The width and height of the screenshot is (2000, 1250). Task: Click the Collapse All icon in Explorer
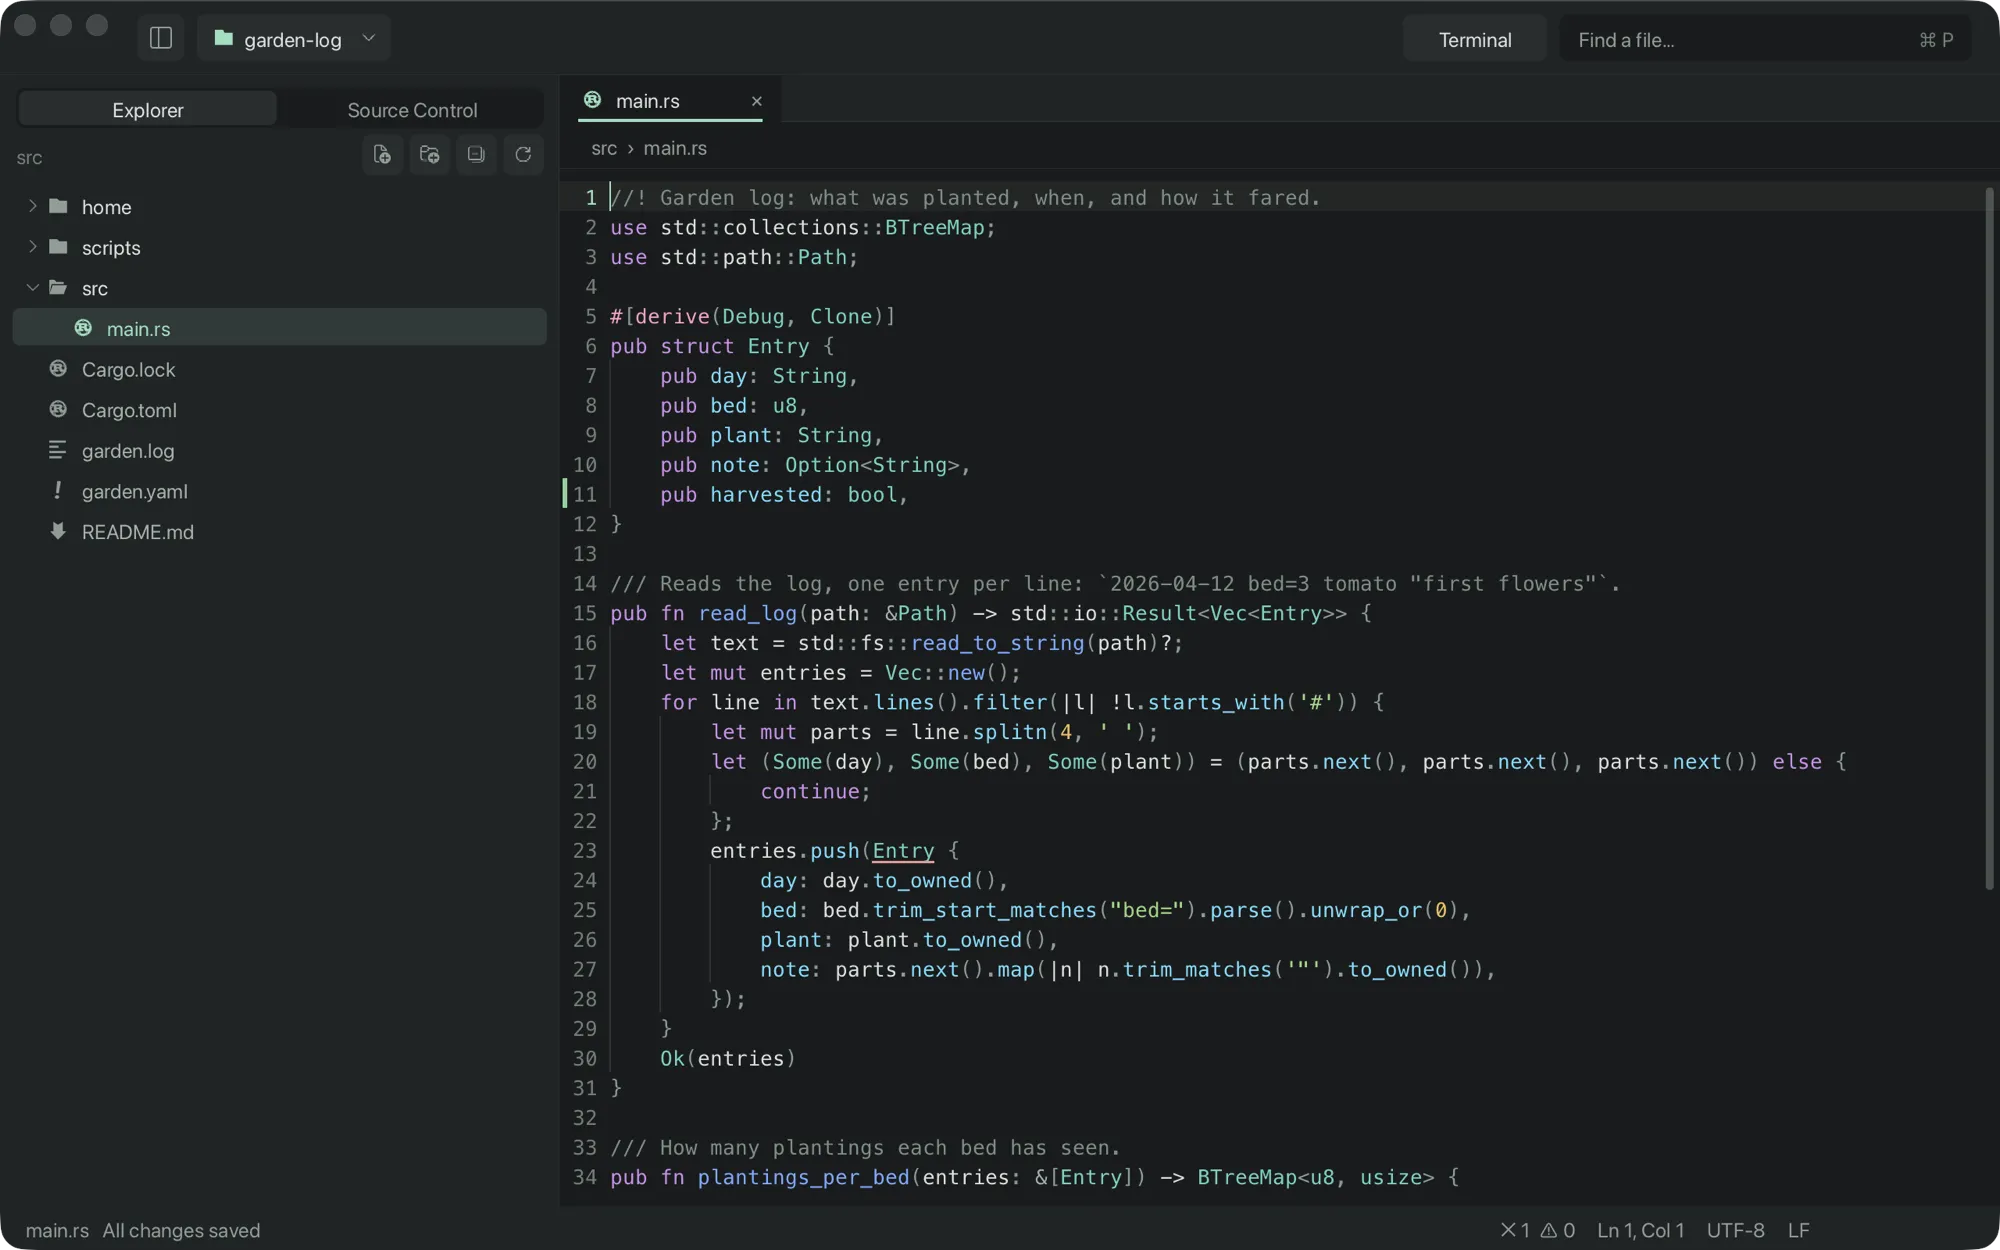coord(476,155)
